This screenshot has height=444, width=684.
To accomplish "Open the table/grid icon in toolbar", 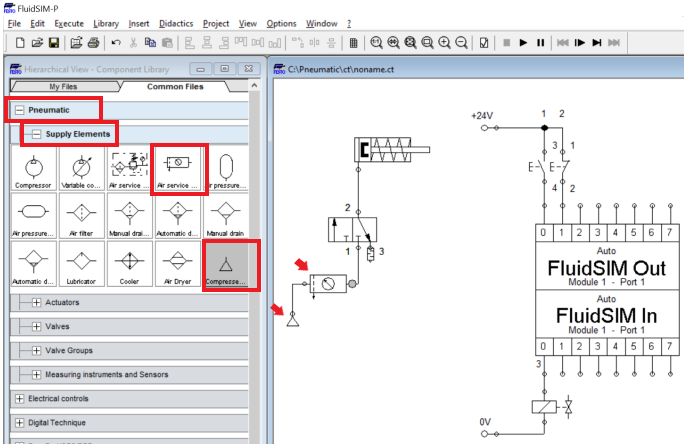I will [x=354, y=43].
